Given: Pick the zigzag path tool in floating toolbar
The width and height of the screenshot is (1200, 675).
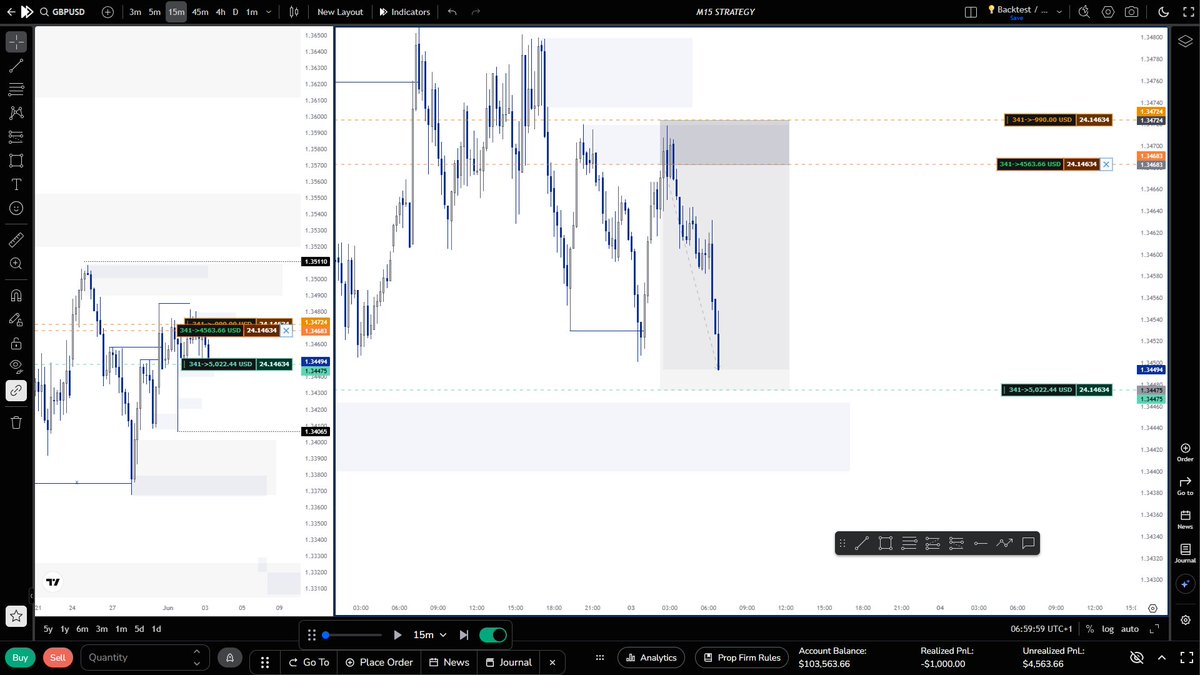Looking at the screenshot, I should point(1004,543).
